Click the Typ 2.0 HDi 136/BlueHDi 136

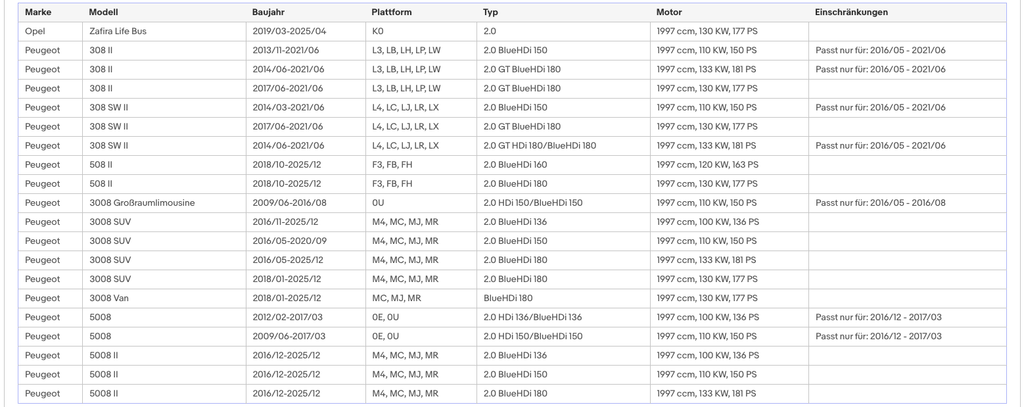[x=563, y=317]
